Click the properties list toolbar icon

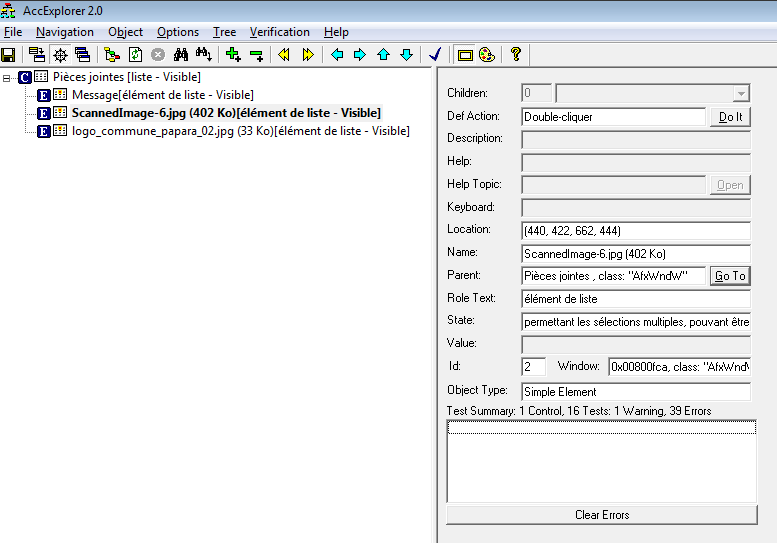37,54
